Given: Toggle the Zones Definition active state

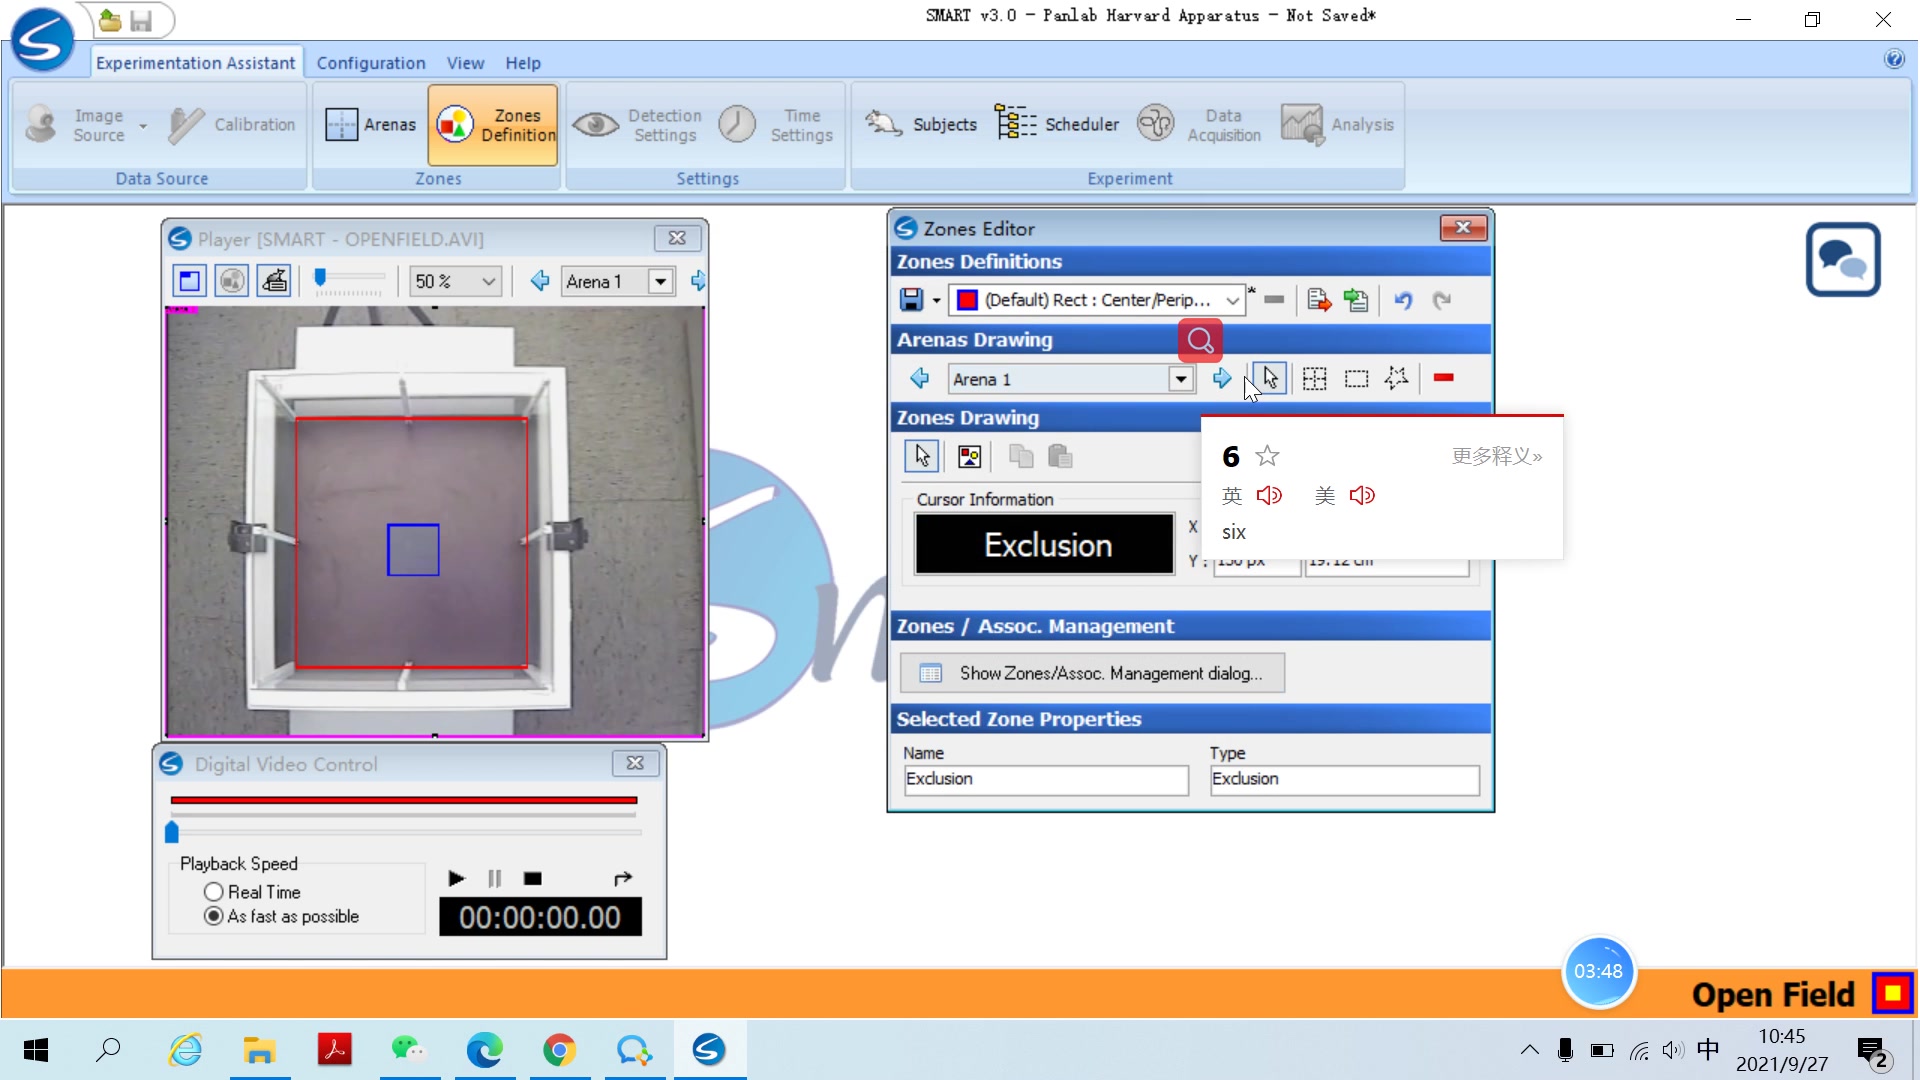Looking at the screenshot, I should [495, 124].
